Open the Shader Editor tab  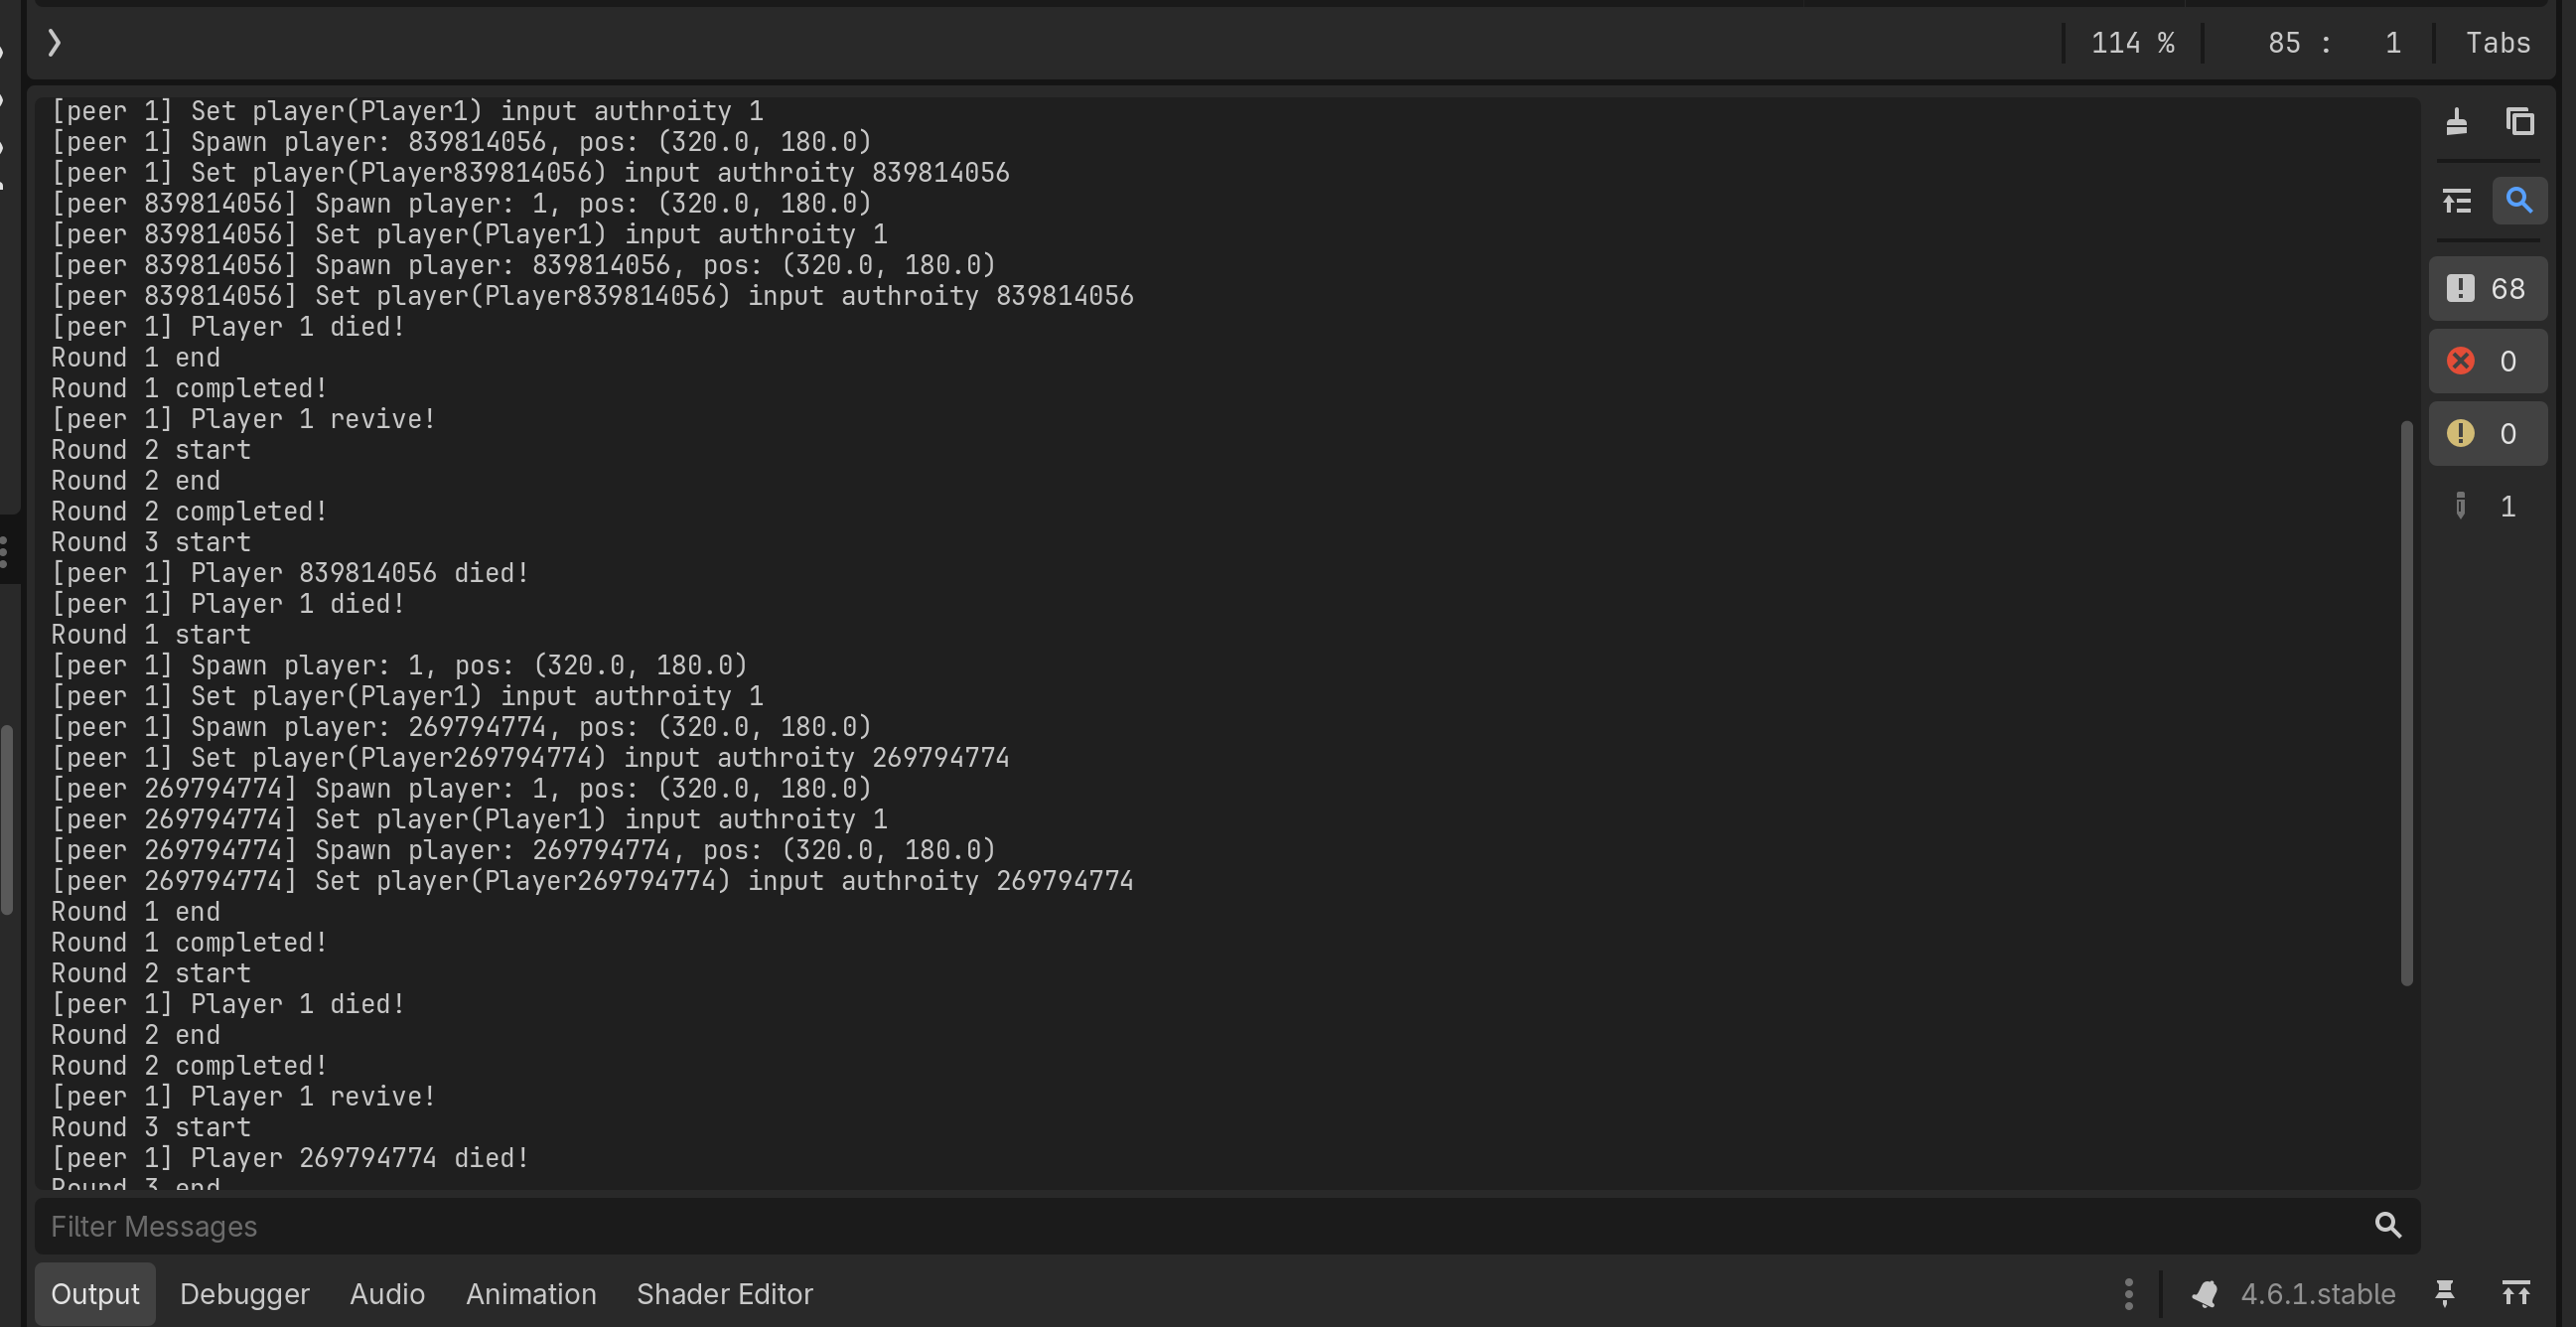tap(724, 1294)
